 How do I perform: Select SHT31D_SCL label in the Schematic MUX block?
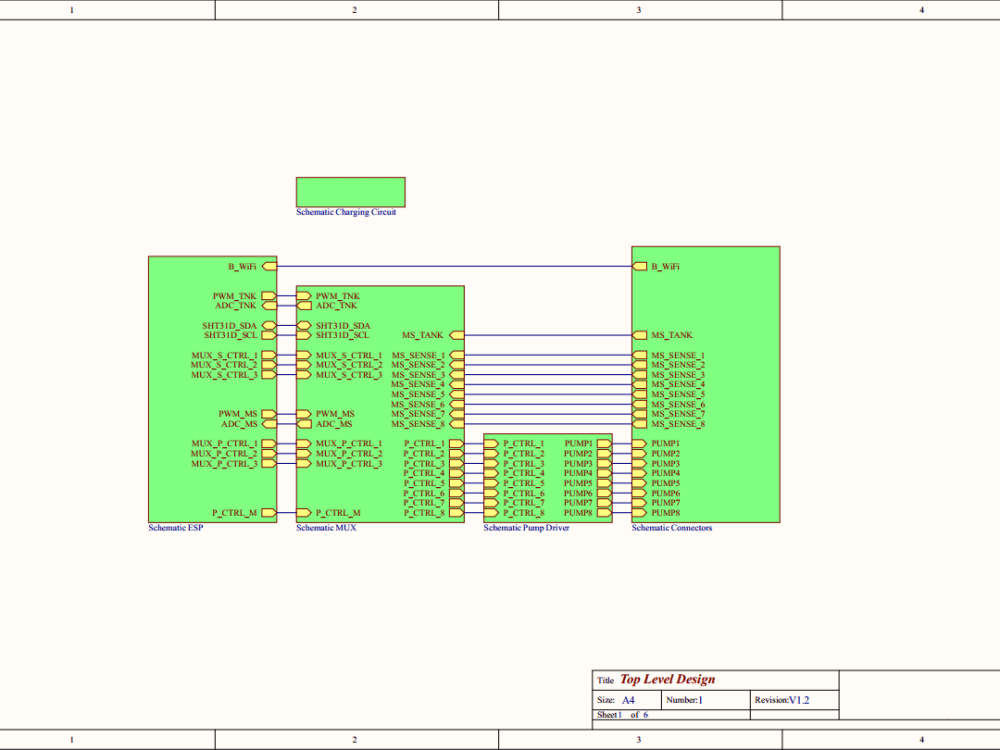coord(342,335)
